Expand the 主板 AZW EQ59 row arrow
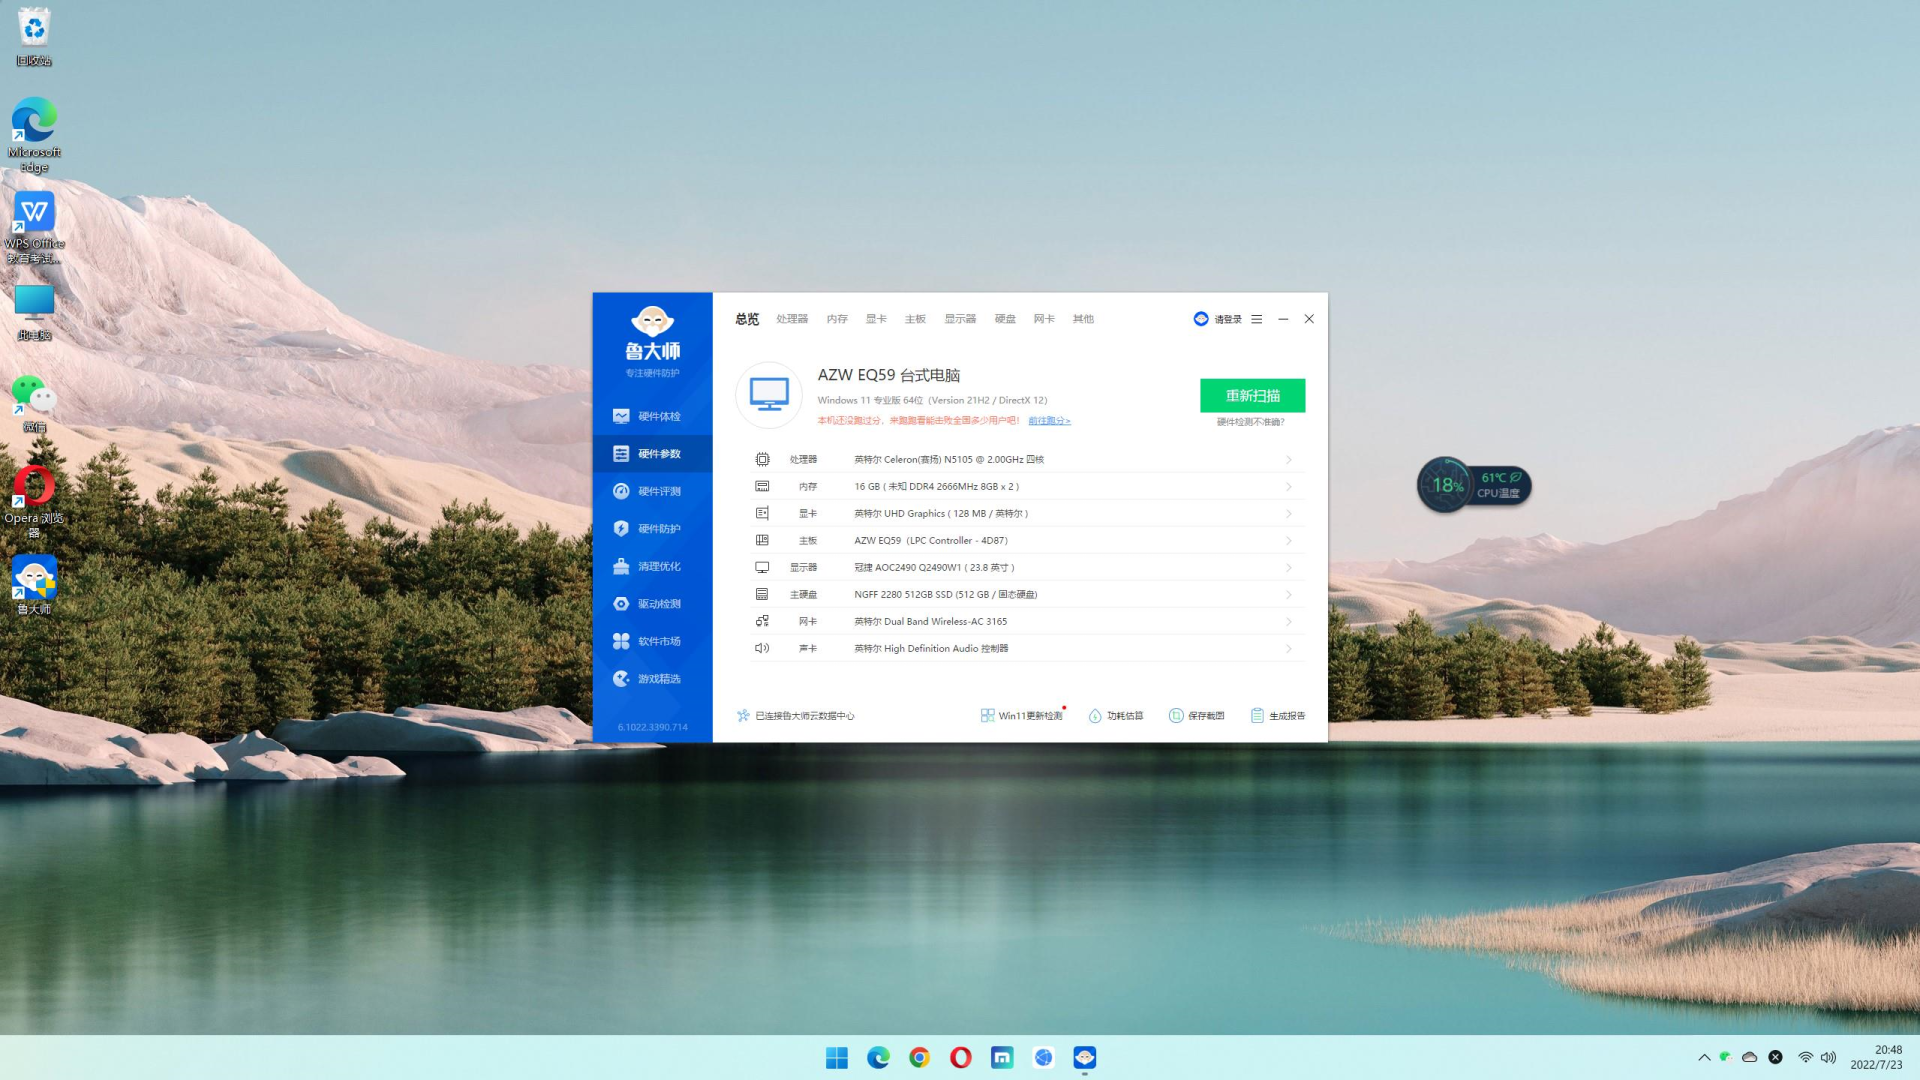Viewport: 1920px width, 1080px height. pos(1289,541)
